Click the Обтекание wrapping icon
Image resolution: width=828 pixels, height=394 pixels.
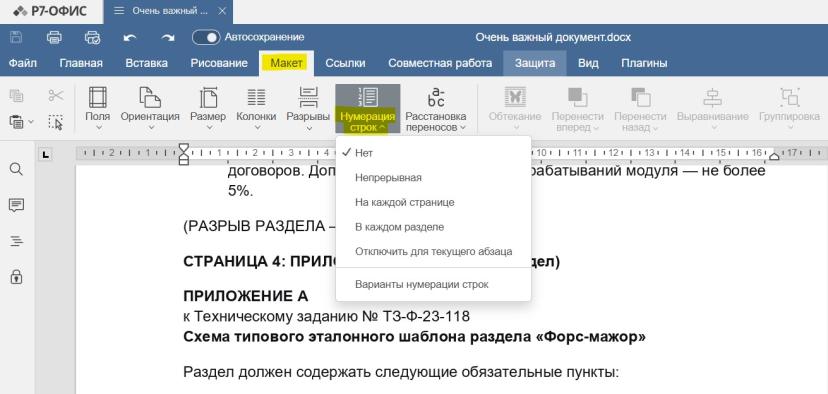pyautogui.click(x=515, y=97)
